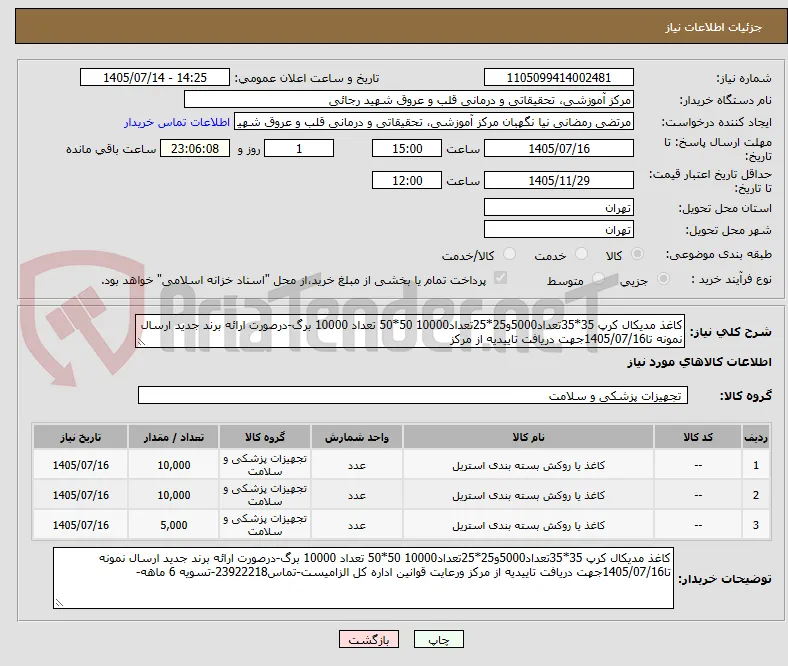Click the request creator name field
The height and width of the screenshot is (666, 788).
coord(434,122)
